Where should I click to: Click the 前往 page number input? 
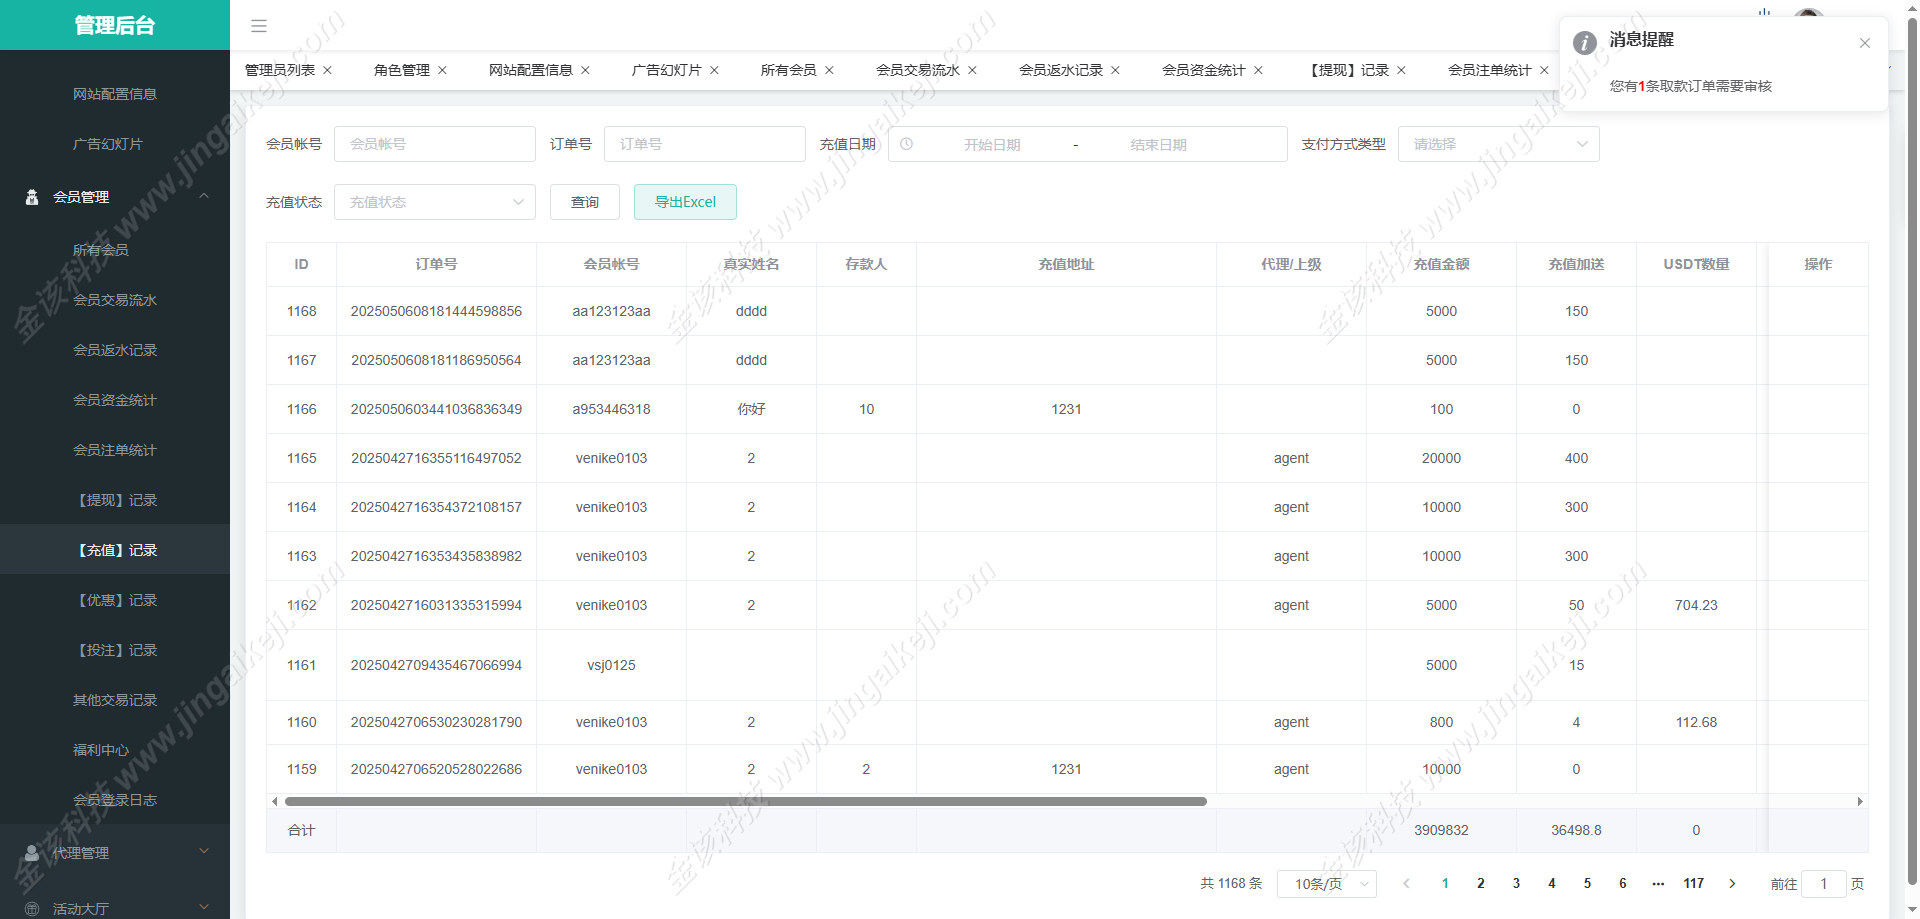coord(1823,884)
